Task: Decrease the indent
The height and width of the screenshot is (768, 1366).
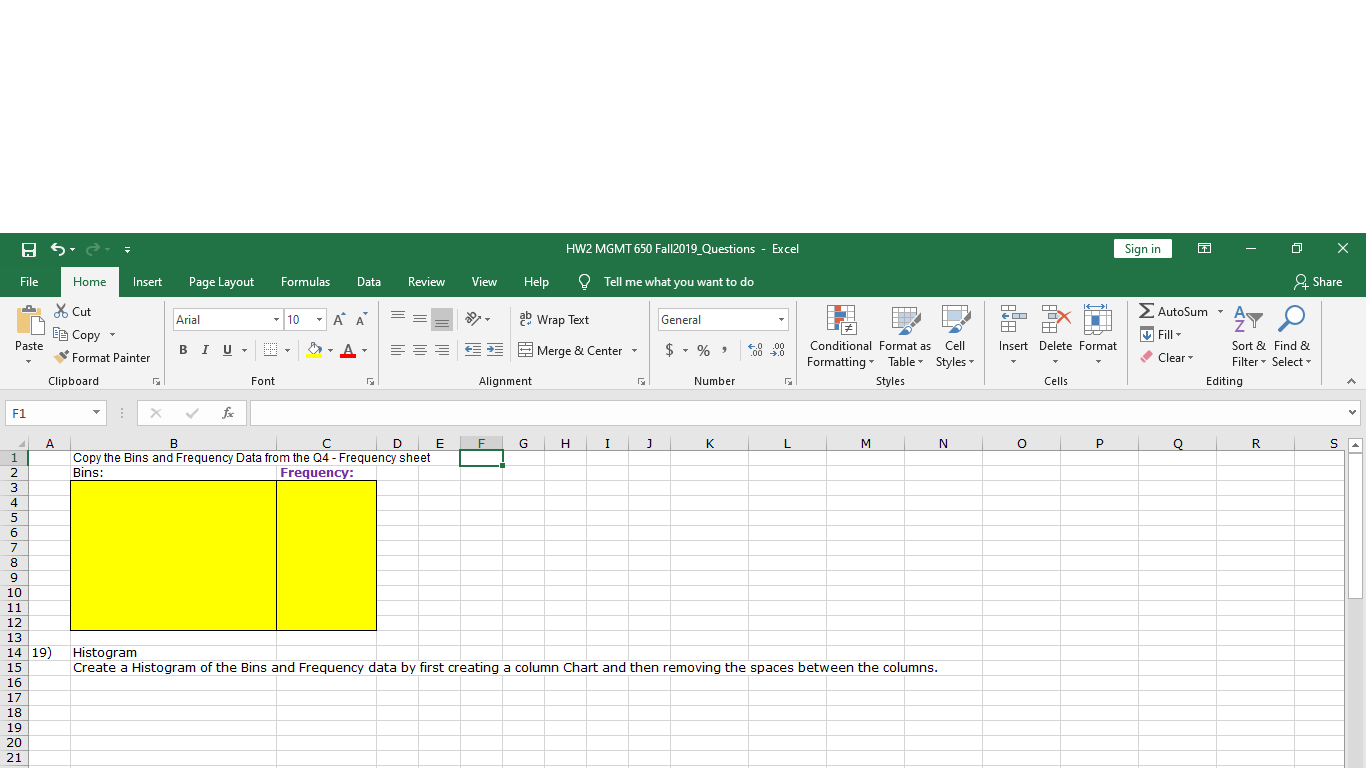Action: [472, 350]
